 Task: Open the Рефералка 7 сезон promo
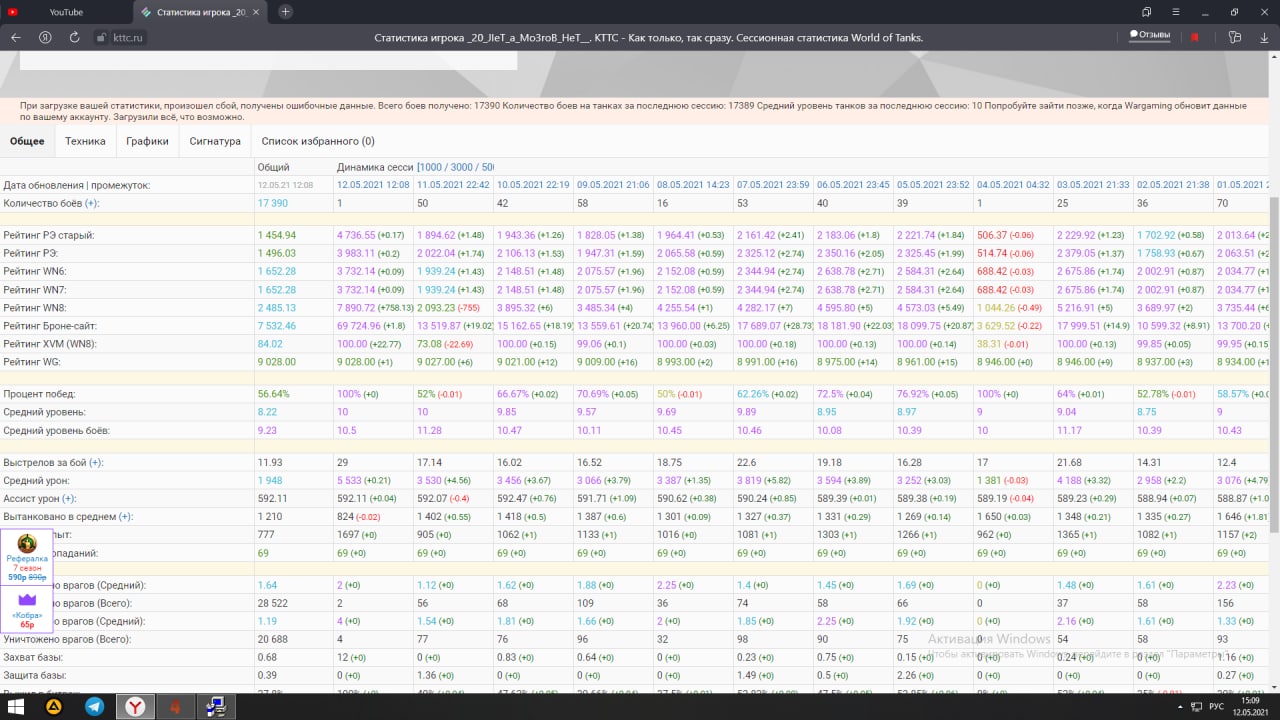27,558
